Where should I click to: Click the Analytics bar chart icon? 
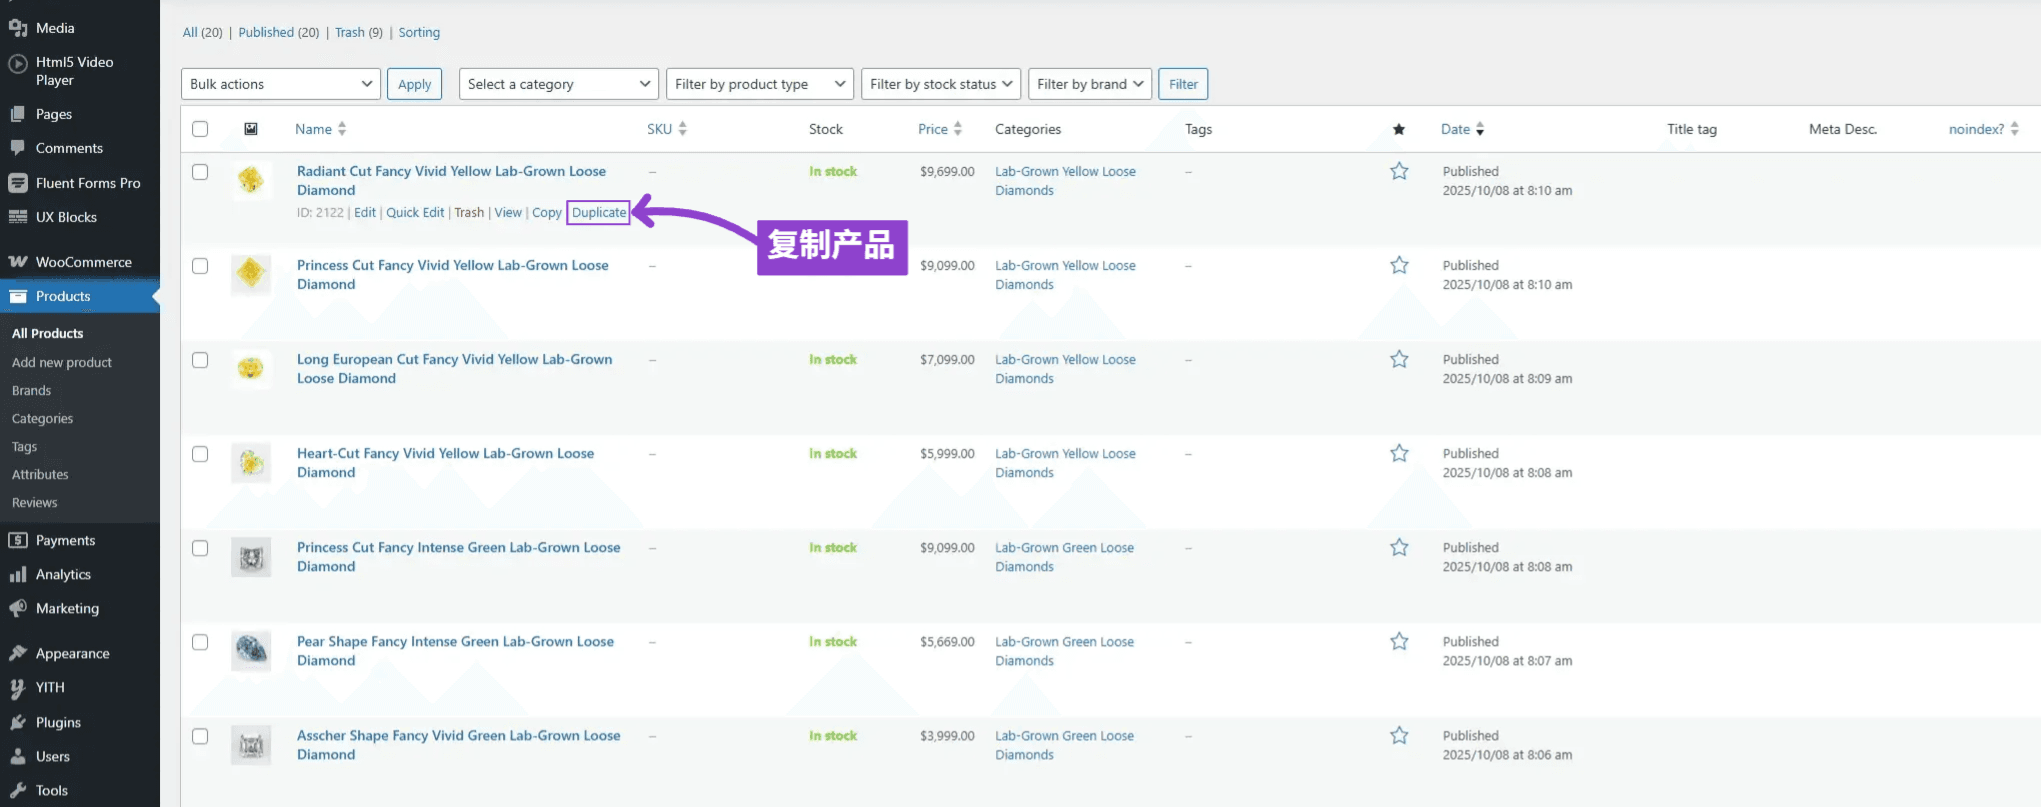click(x=18, y=575)
